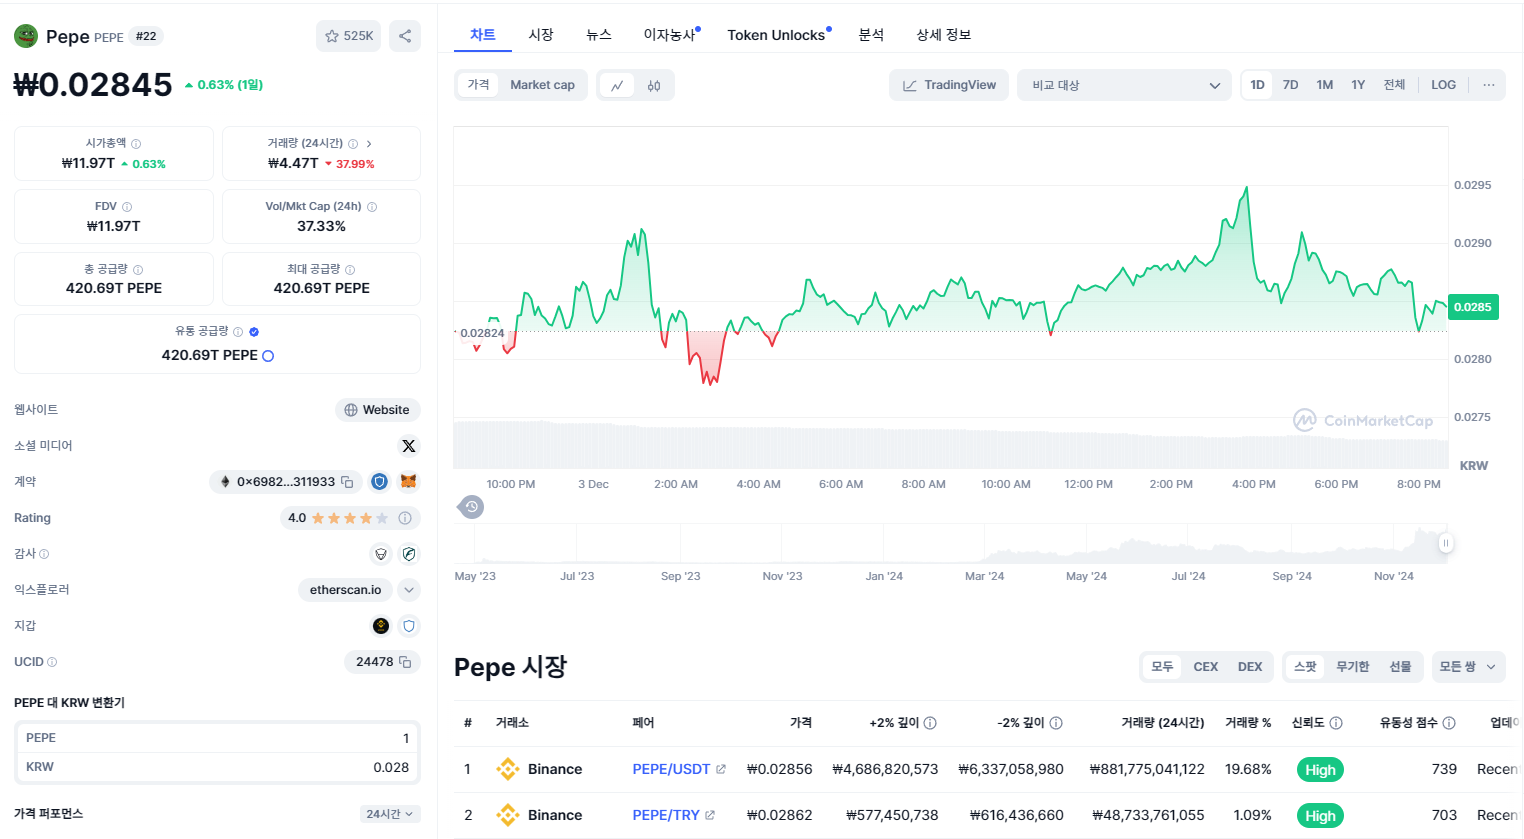
Task: Click the blue shield icon beside contract
Action: click(379, 482)
